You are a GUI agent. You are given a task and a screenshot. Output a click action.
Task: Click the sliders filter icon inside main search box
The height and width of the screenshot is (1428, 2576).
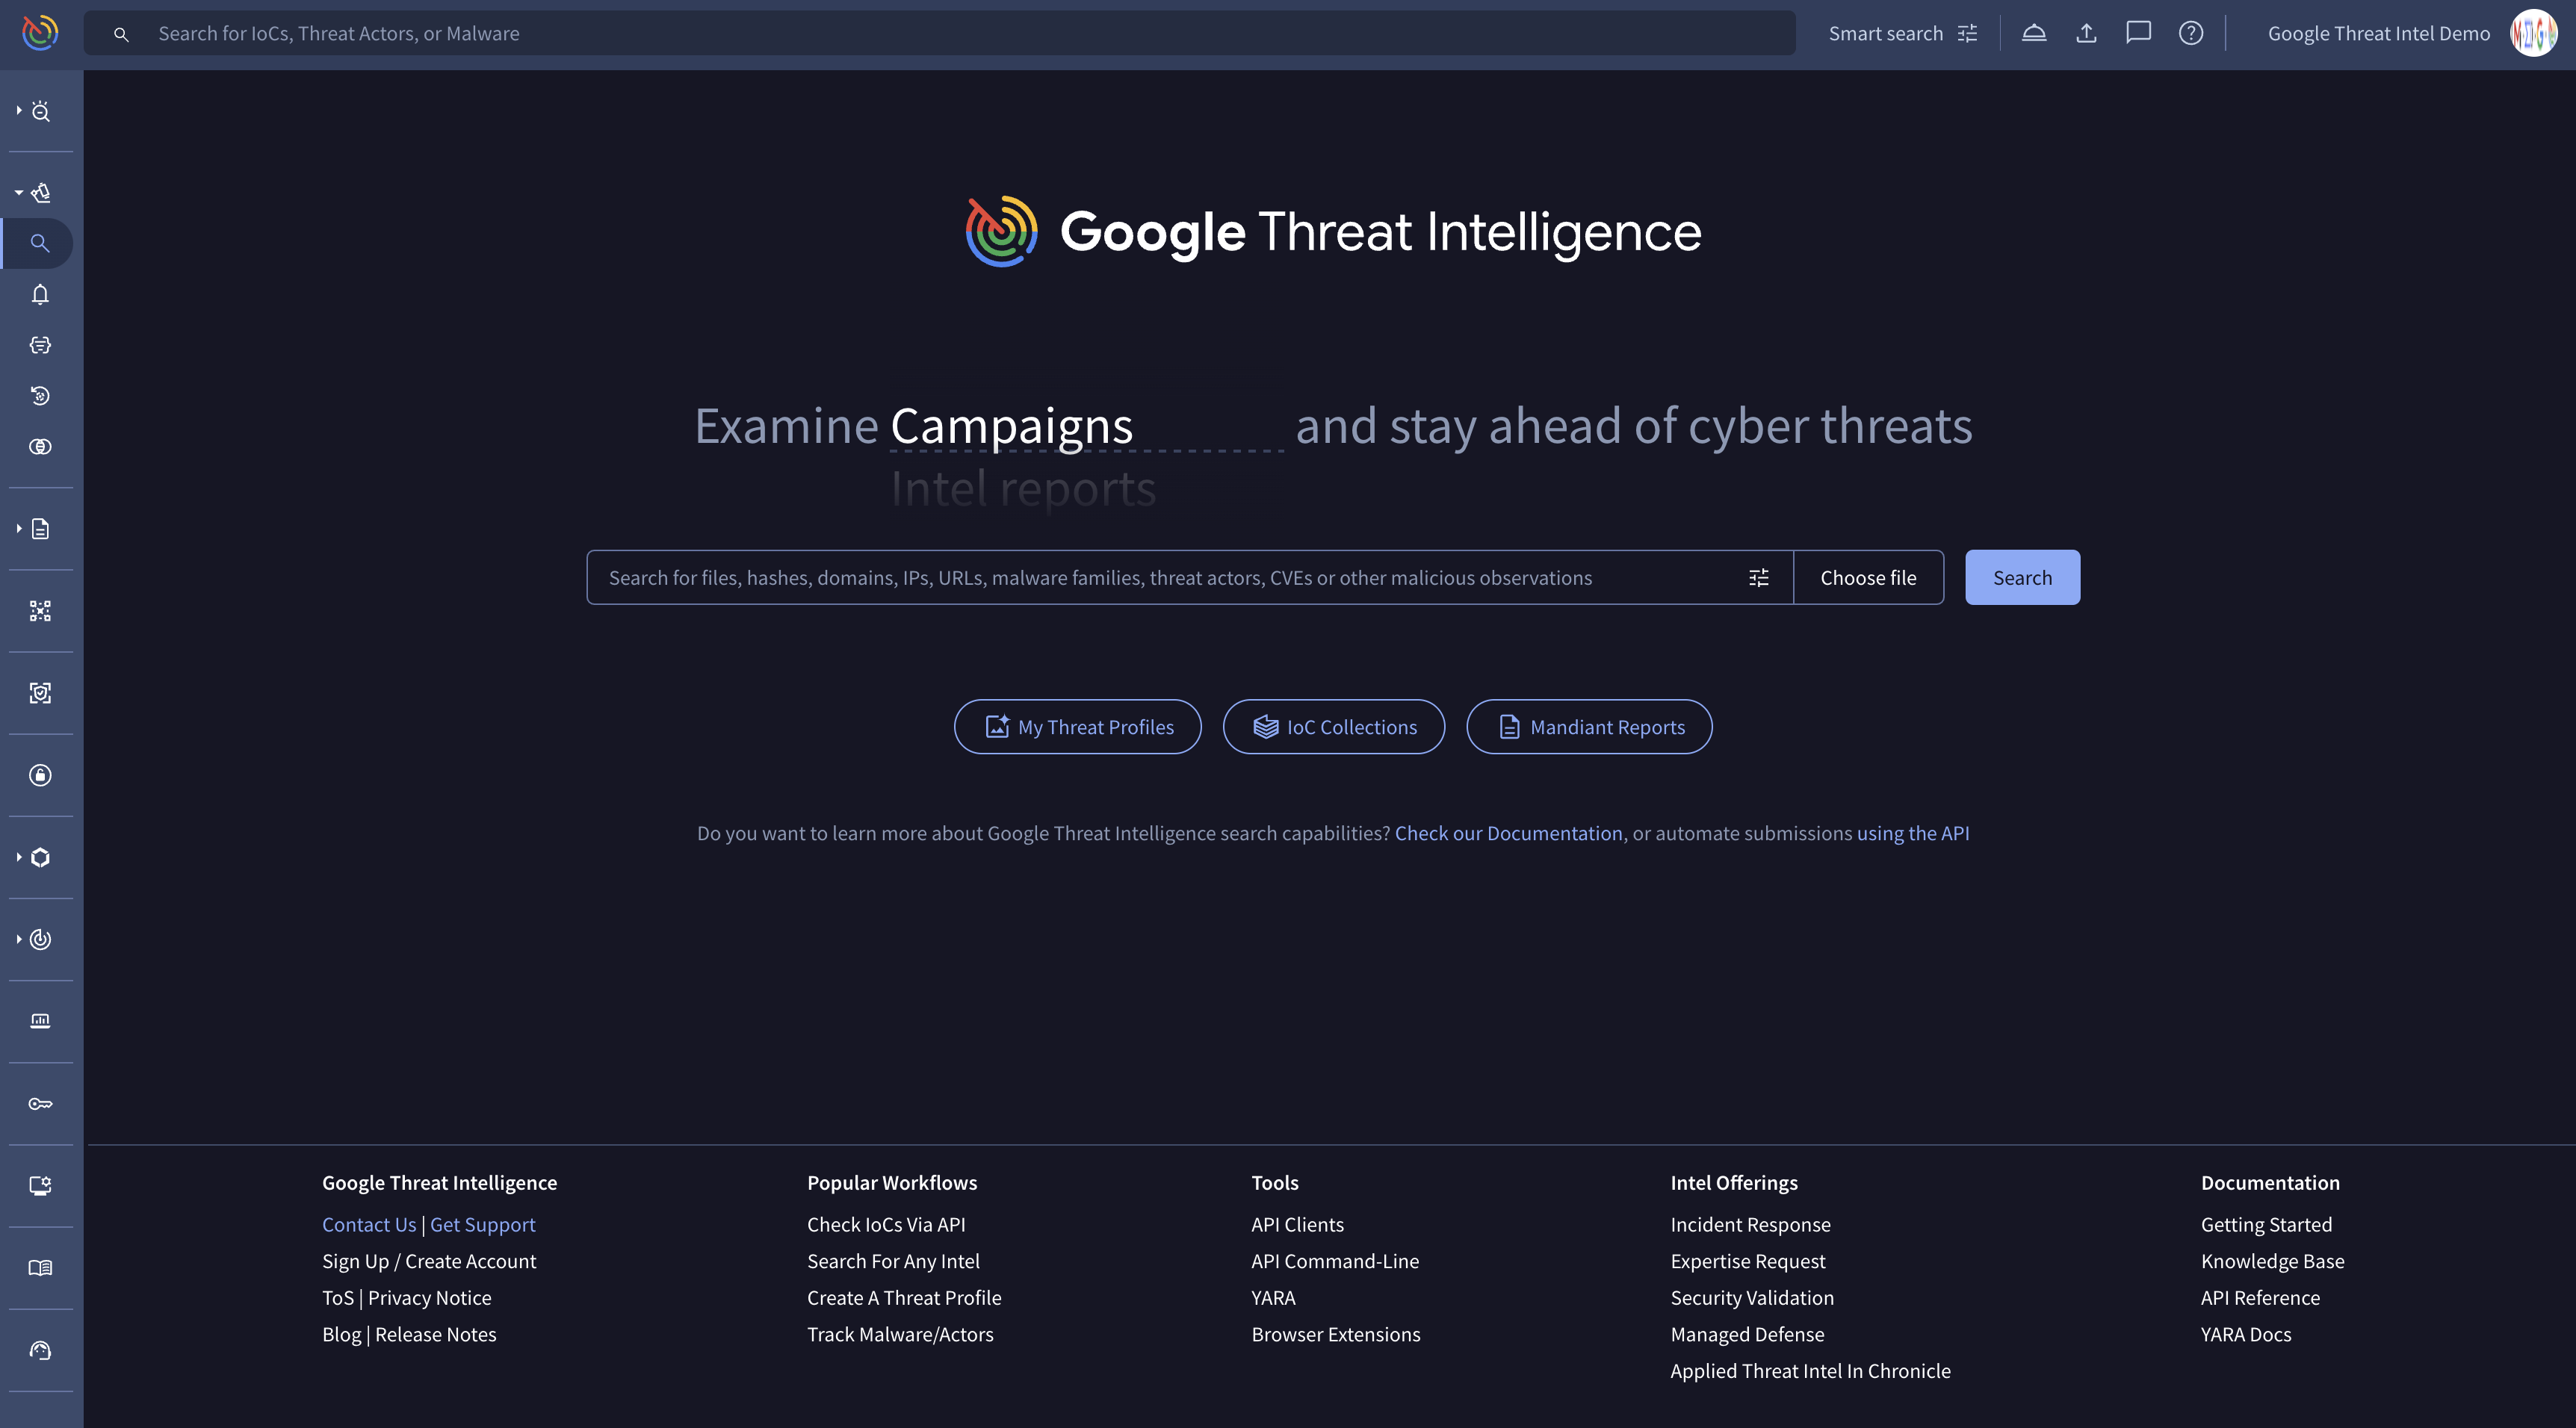pyautogui.click(x=1759, y=578)
